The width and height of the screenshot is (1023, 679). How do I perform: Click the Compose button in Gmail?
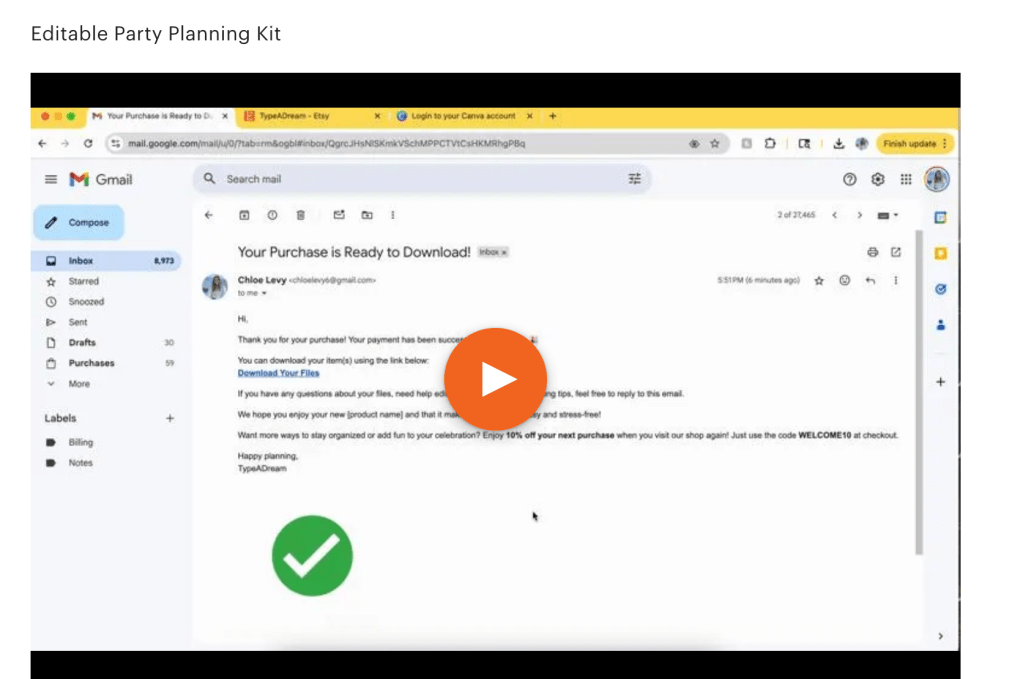(x=79, y=222)
